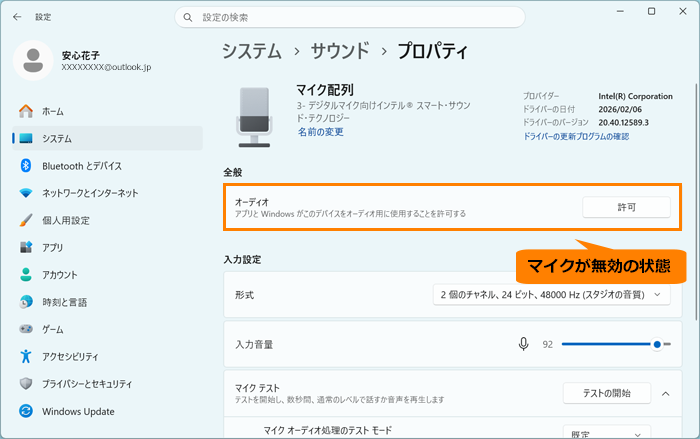Mute input via microphone volume icon
Image resolution: width=700 pixels, height=439 pixels.
(524, 344)
